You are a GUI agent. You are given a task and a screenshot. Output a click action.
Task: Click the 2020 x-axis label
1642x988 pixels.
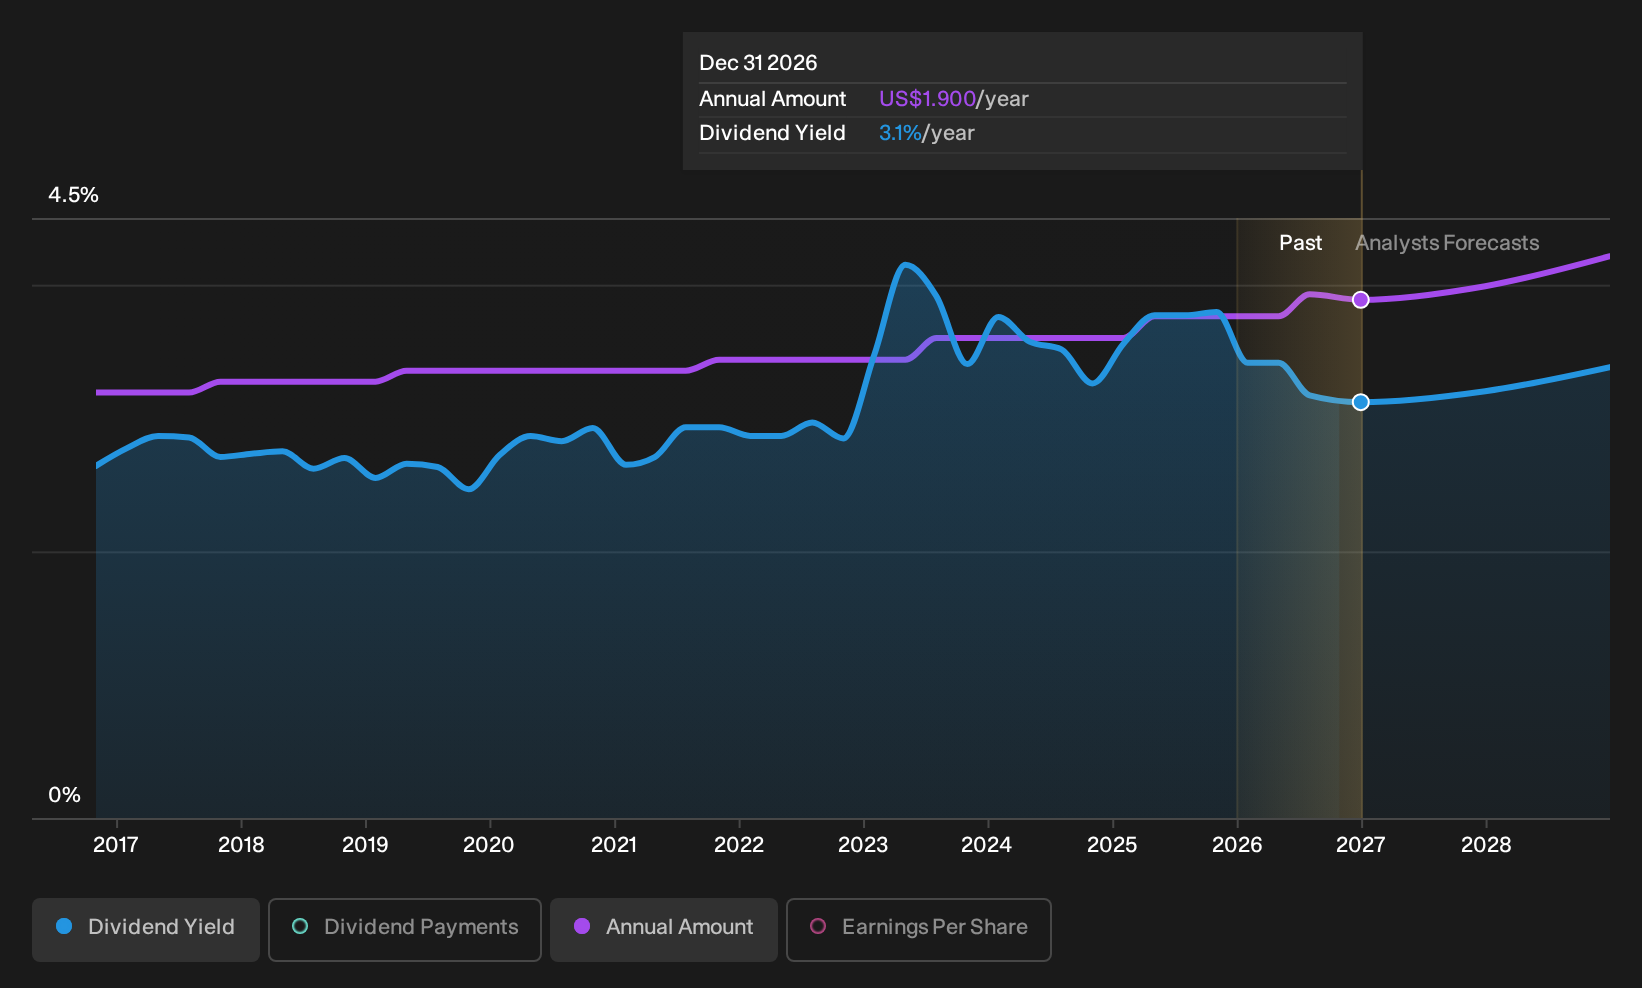489,845
